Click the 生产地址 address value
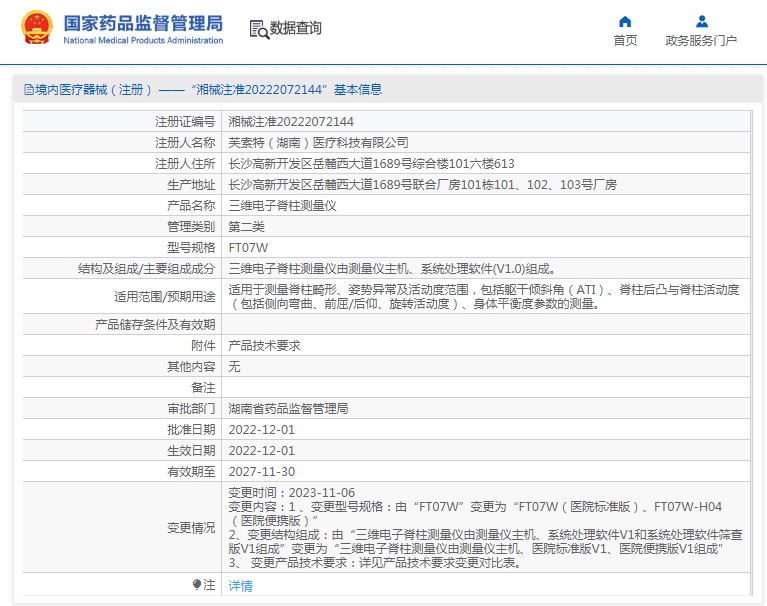Screen dimensions: 767x606 [423, 184]
